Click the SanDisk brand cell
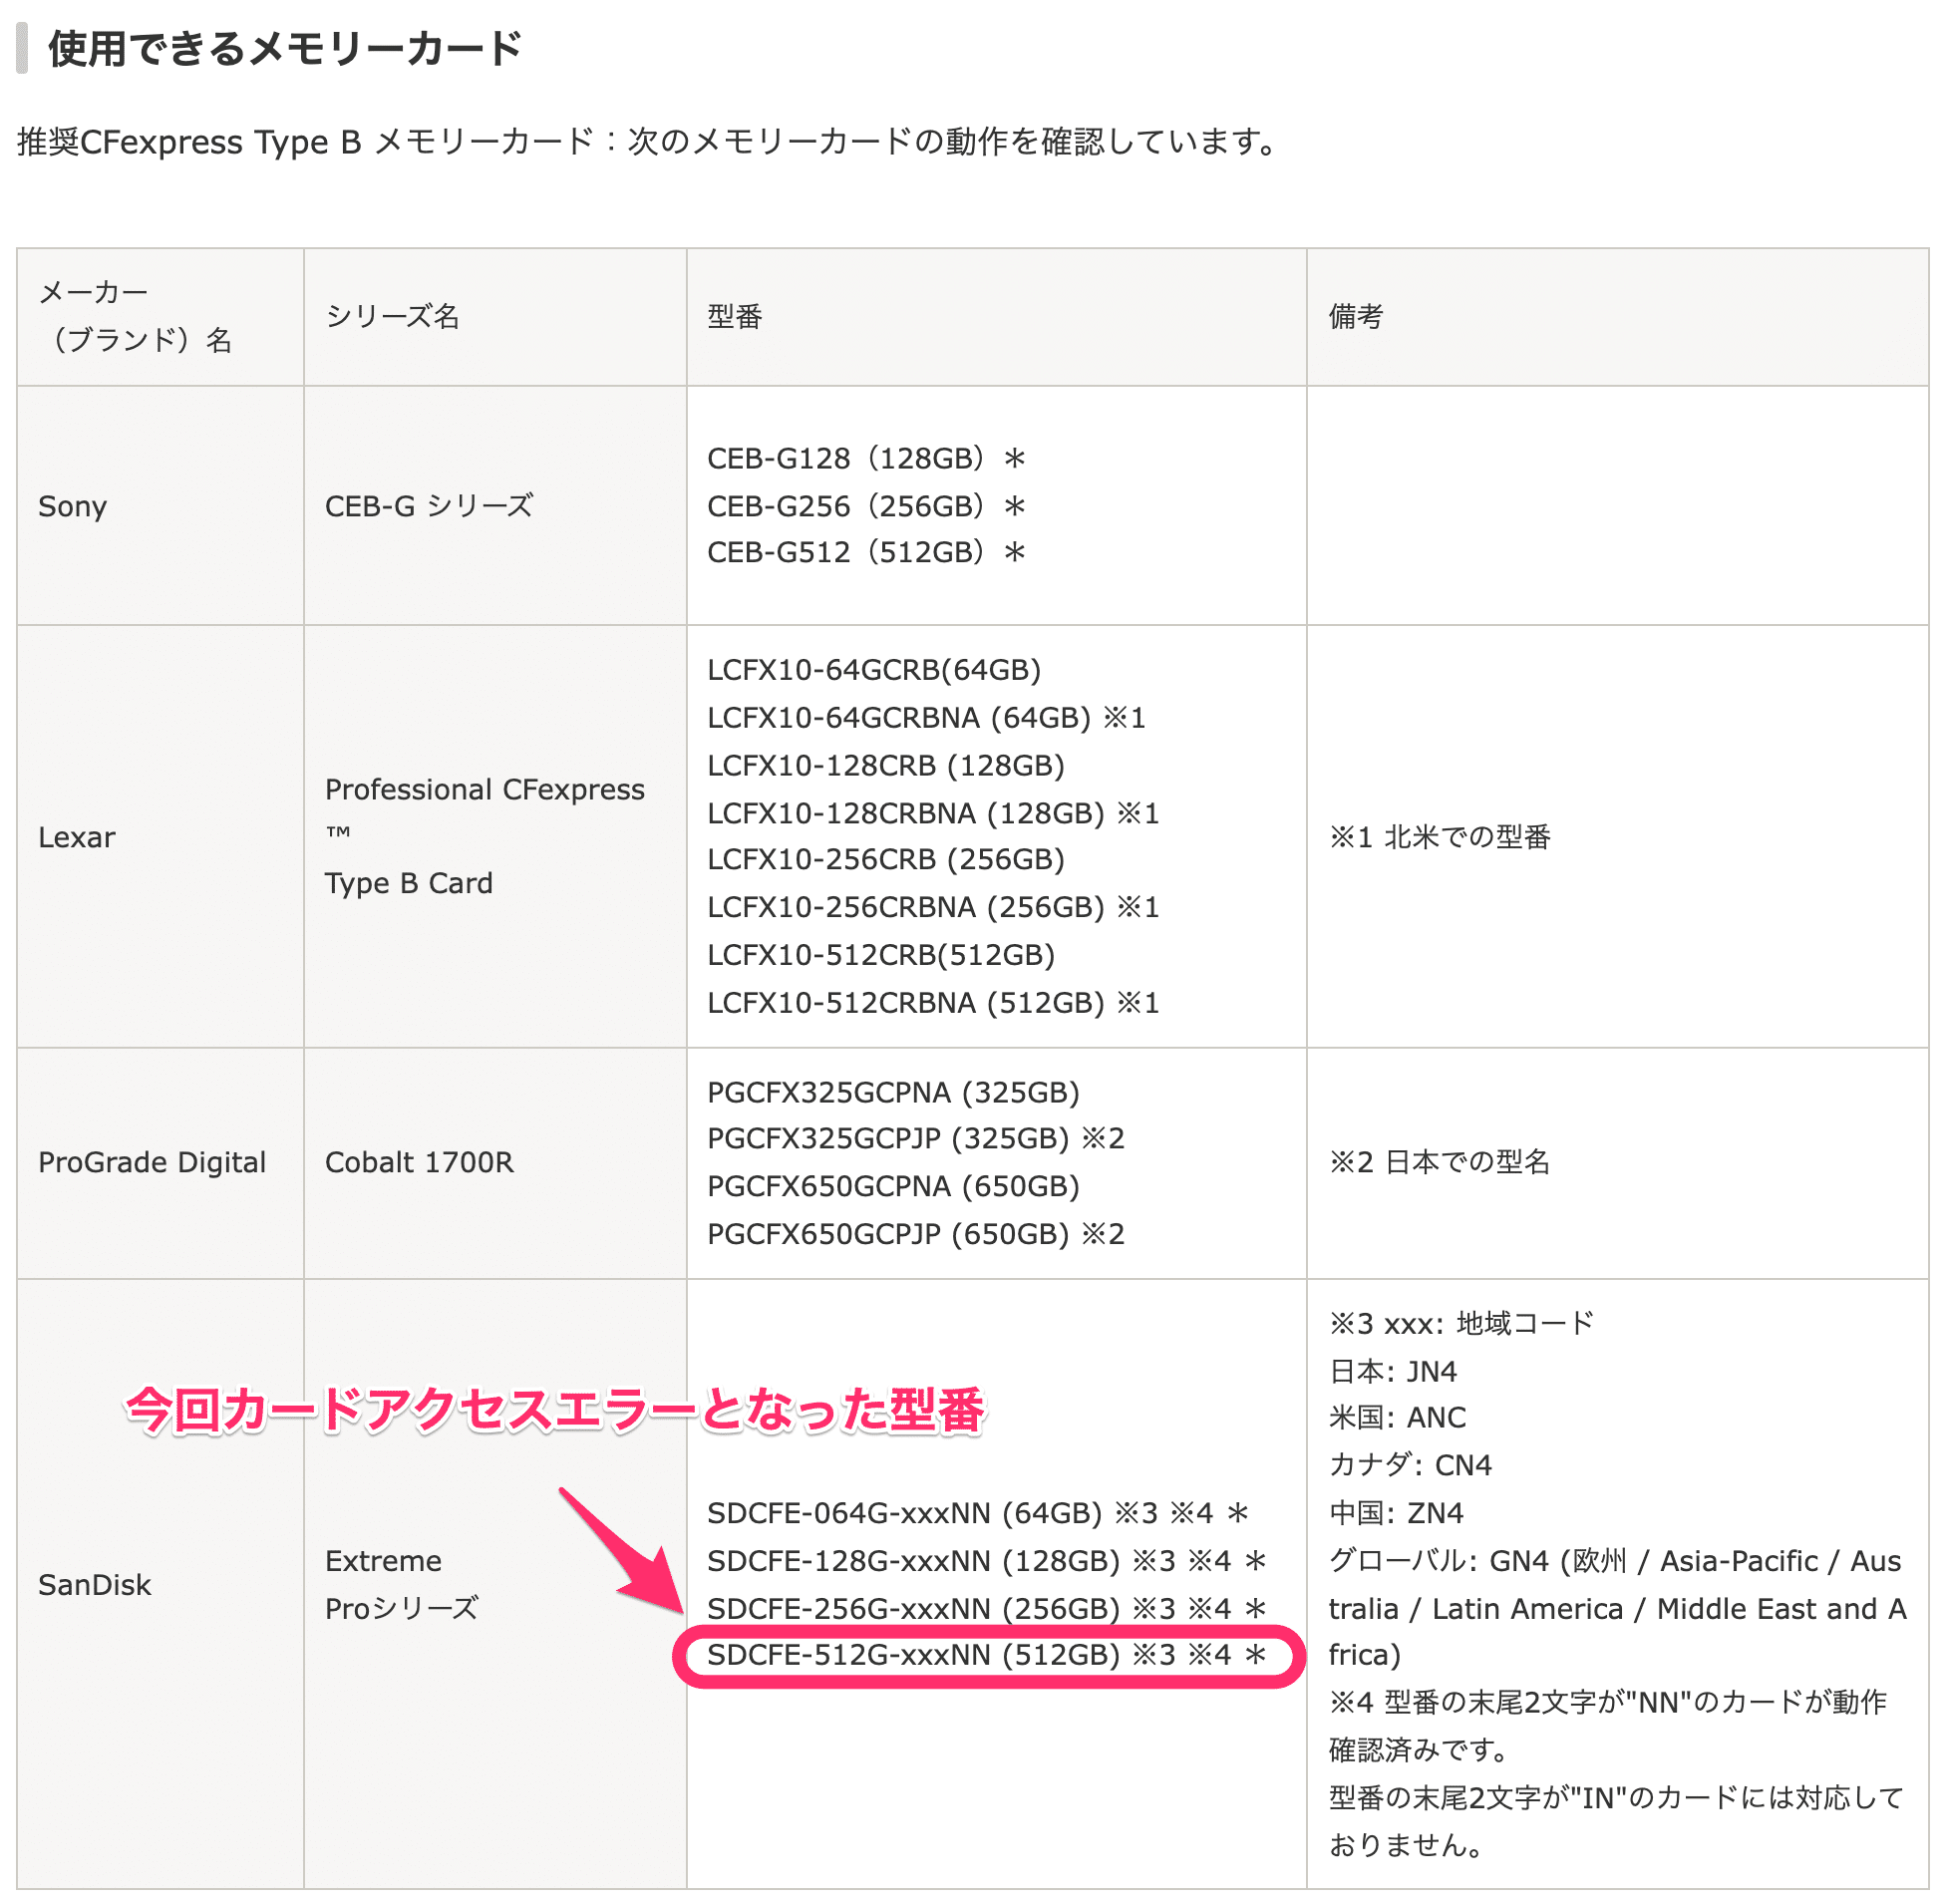 (x=95, y=1585)
